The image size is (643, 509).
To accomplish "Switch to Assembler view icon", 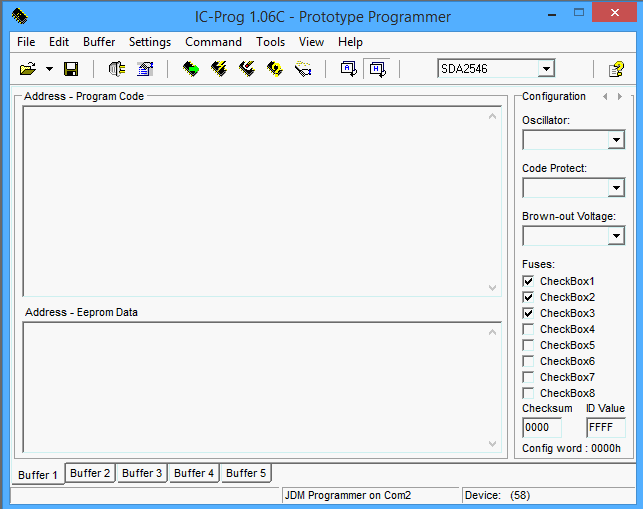I will click(349, 69).
